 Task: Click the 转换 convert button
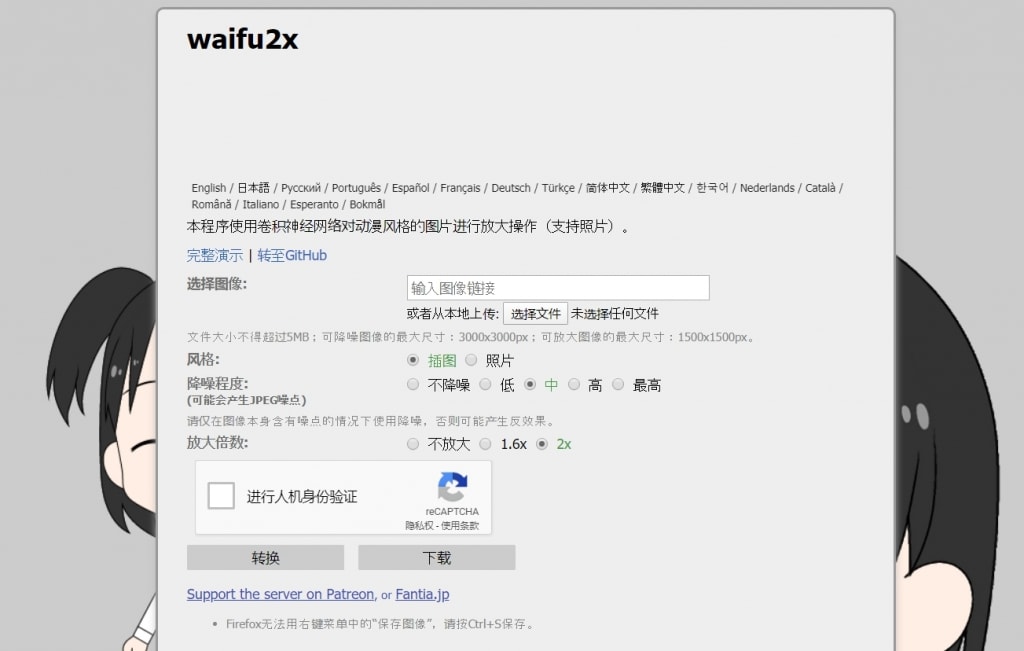coord(265,558)
